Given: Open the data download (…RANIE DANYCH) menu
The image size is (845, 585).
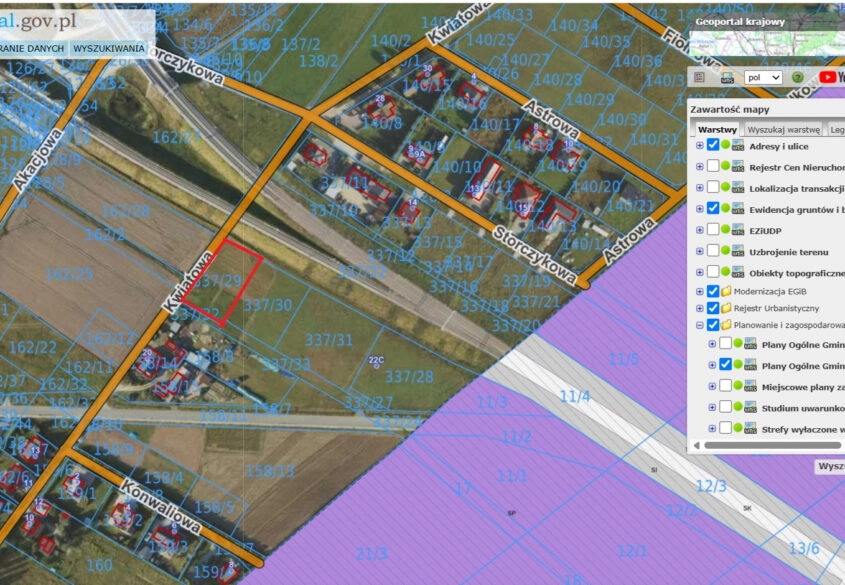Looking at the screenshot, I should pyautogui.click(x=32, y=48).
